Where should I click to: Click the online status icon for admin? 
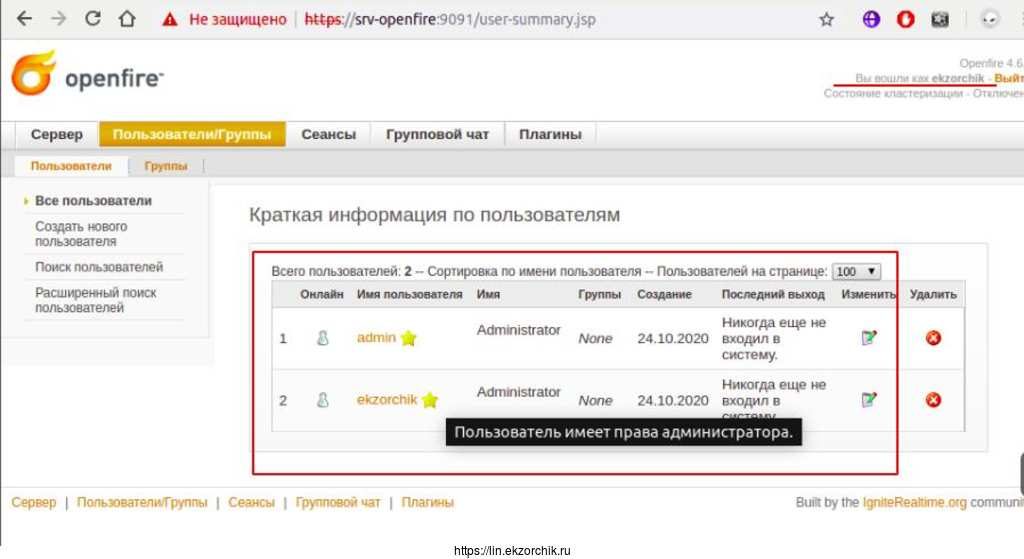pyautogui.click(x=322, y=338)
